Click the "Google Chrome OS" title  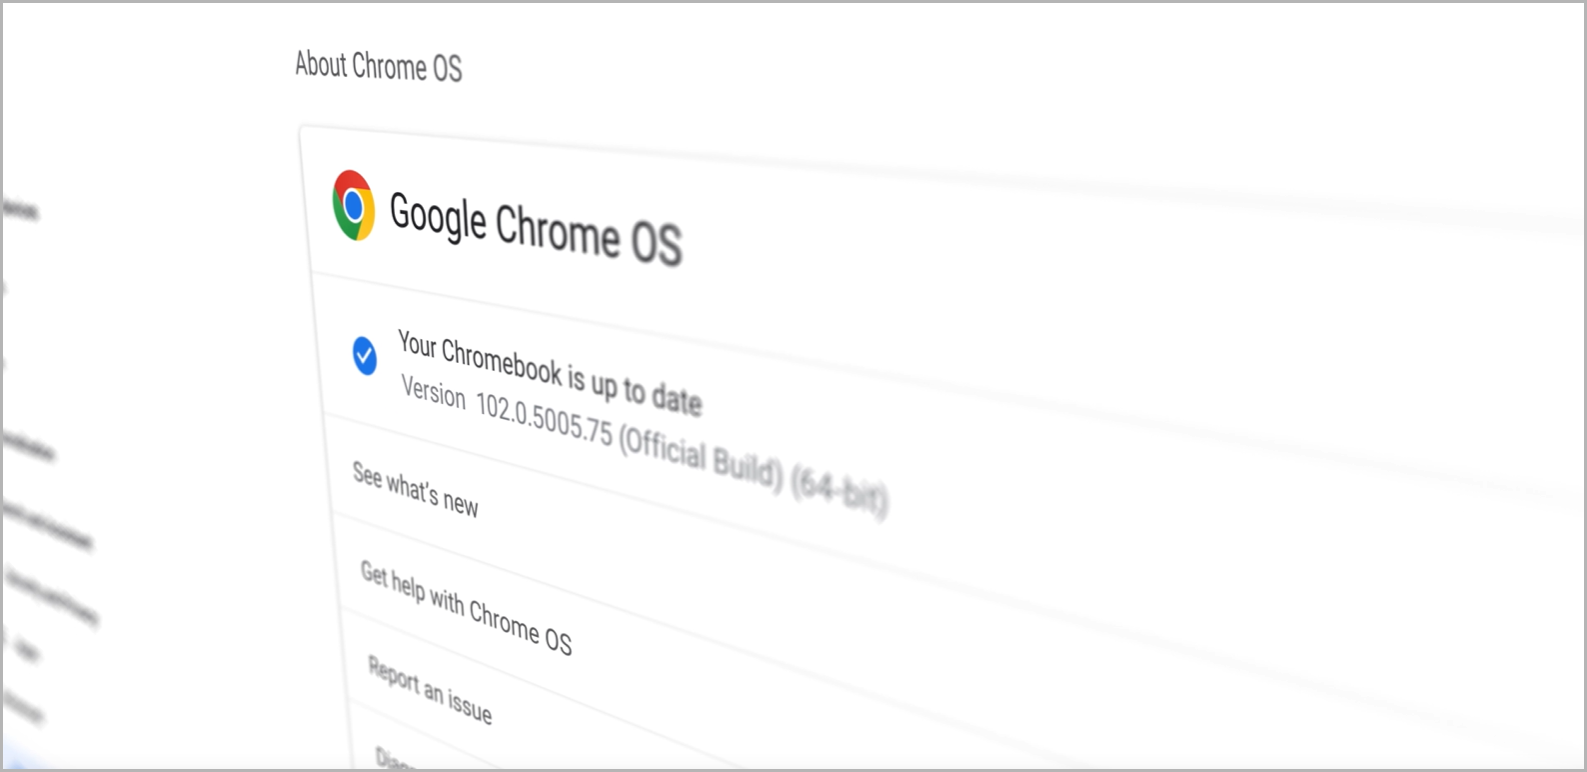(535, 231)
